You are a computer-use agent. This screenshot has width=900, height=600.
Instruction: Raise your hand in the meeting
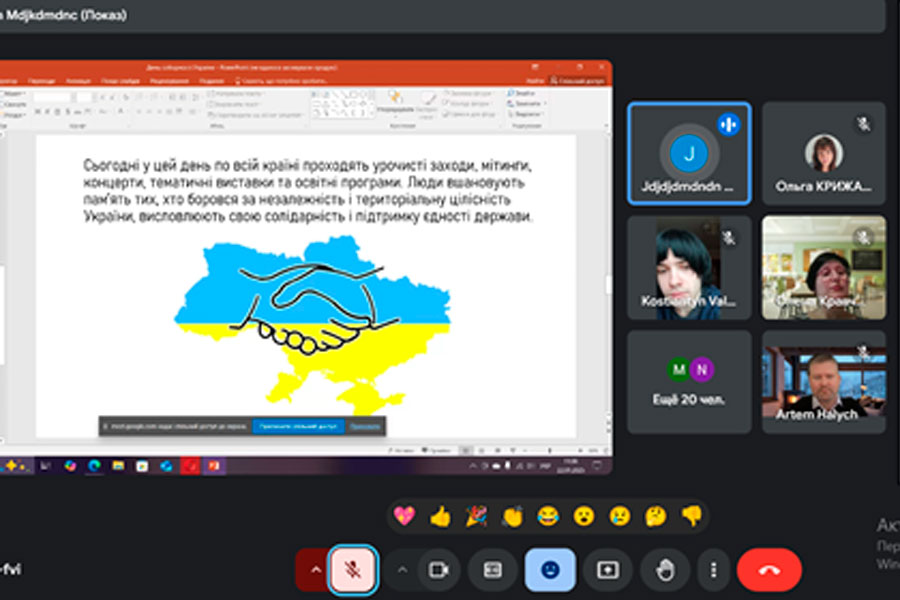click(x=665, y=570)
